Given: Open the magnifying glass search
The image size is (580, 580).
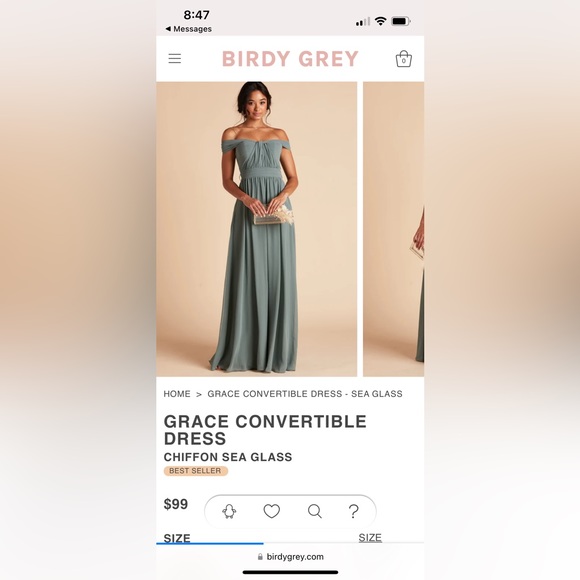Looking at the screenshot, I should tap(315, 511).
